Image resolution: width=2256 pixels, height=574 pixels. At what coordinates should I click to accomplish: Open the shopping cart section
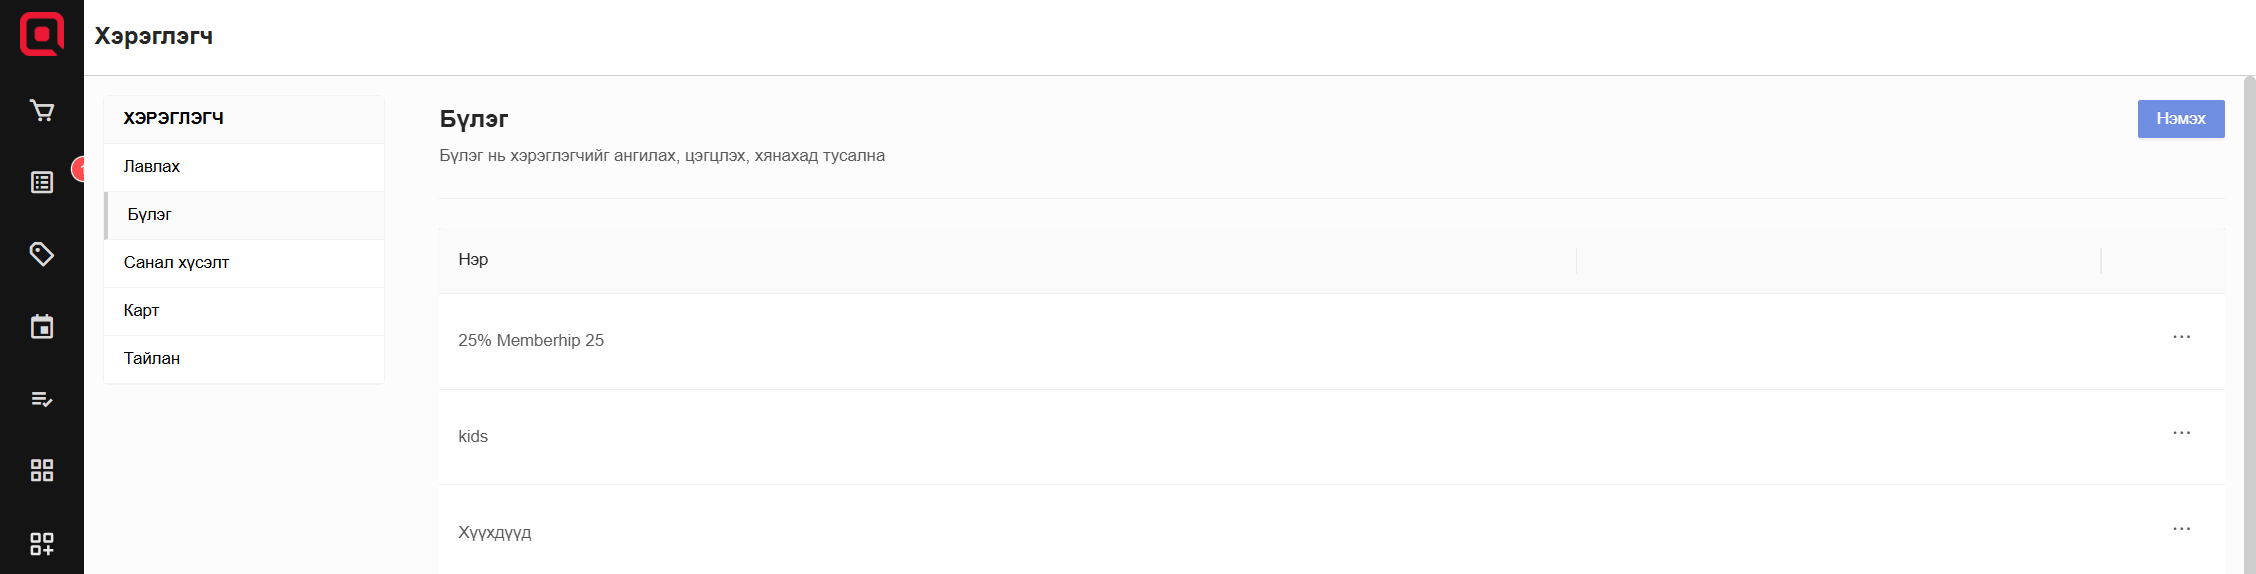(42, 111)
